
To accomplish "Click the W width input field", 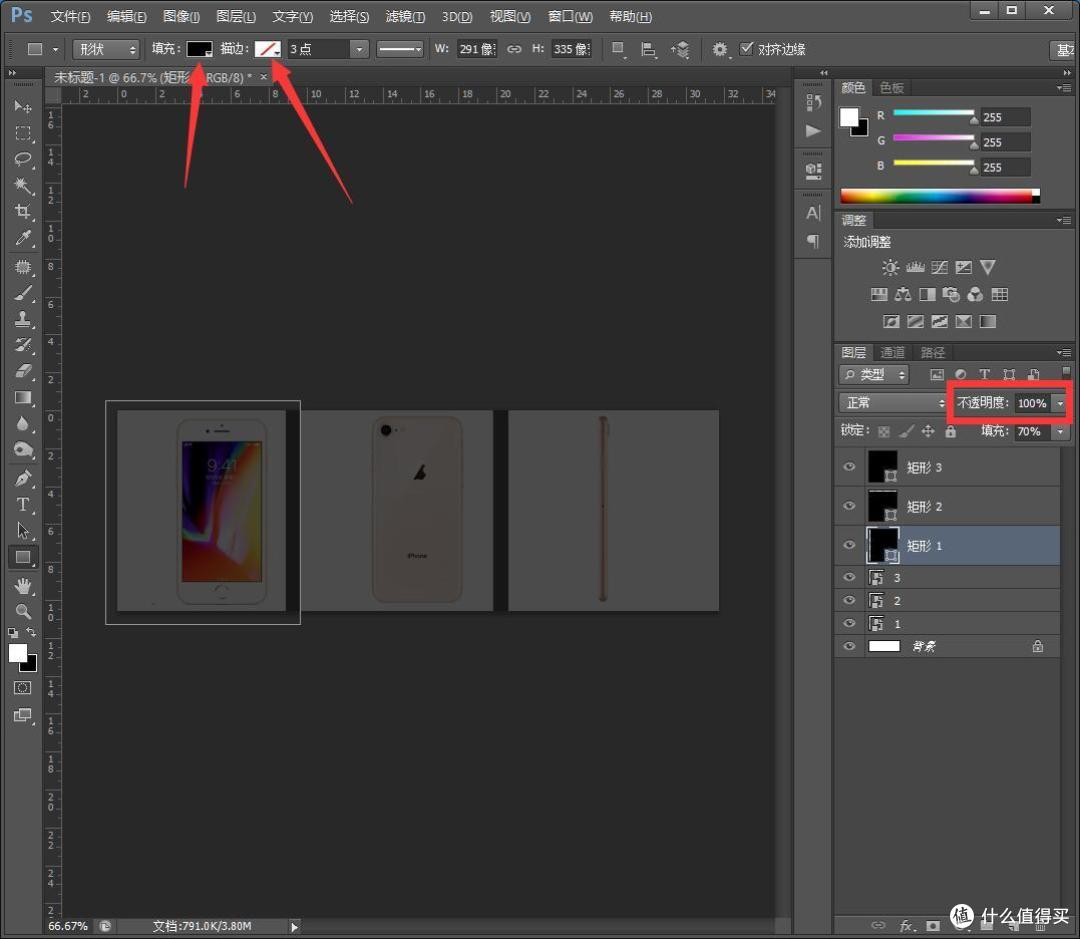I will tap(477, 49).
